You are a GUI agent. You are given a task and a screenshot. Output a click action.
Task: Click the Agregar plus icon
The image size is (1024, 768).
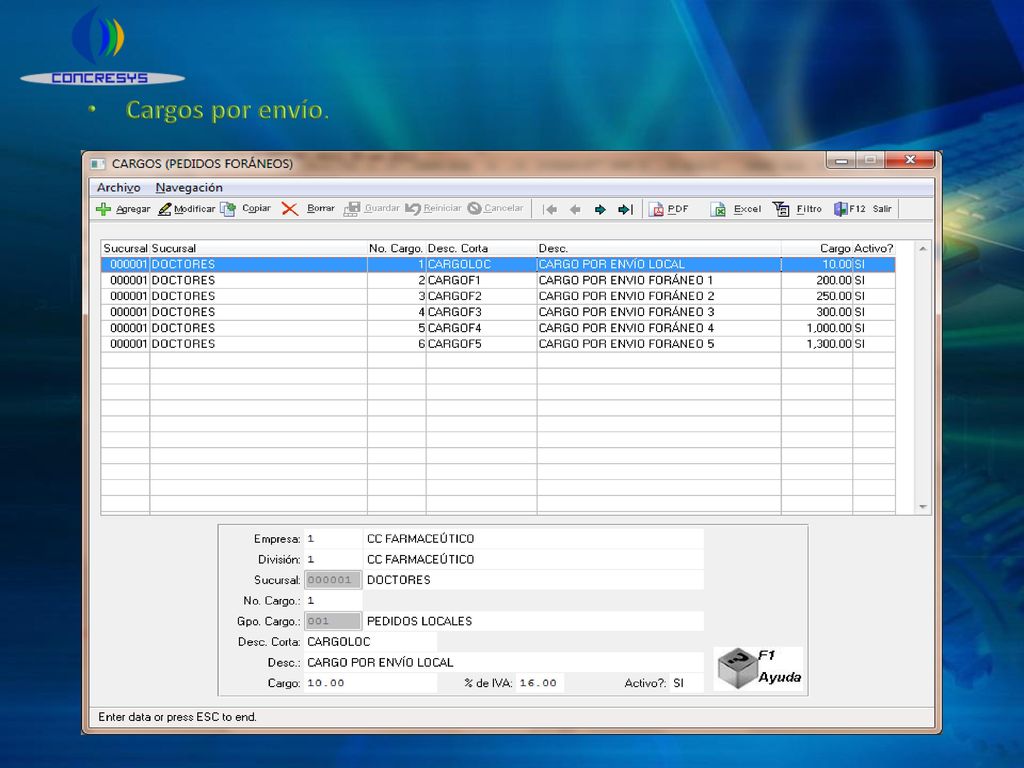(x=103, y=209)
